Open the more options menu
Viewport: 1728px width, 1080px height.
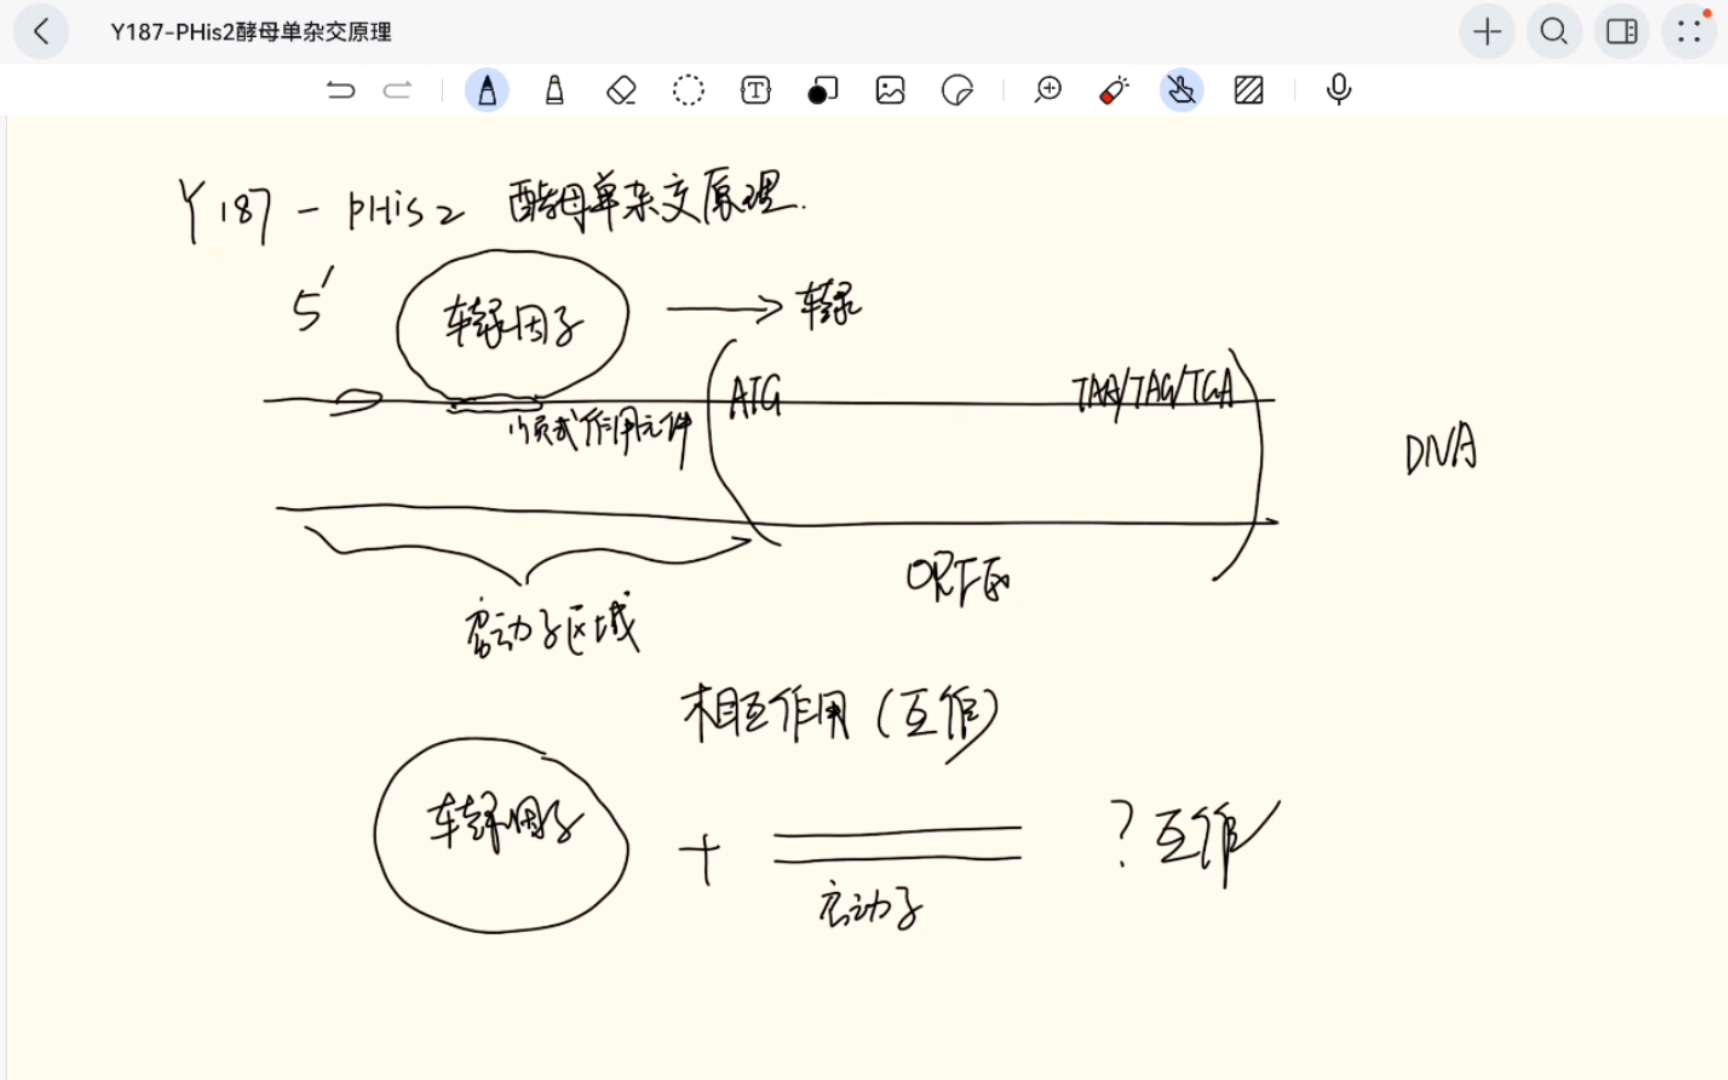pyautogui.click(x=1689, y=31)
